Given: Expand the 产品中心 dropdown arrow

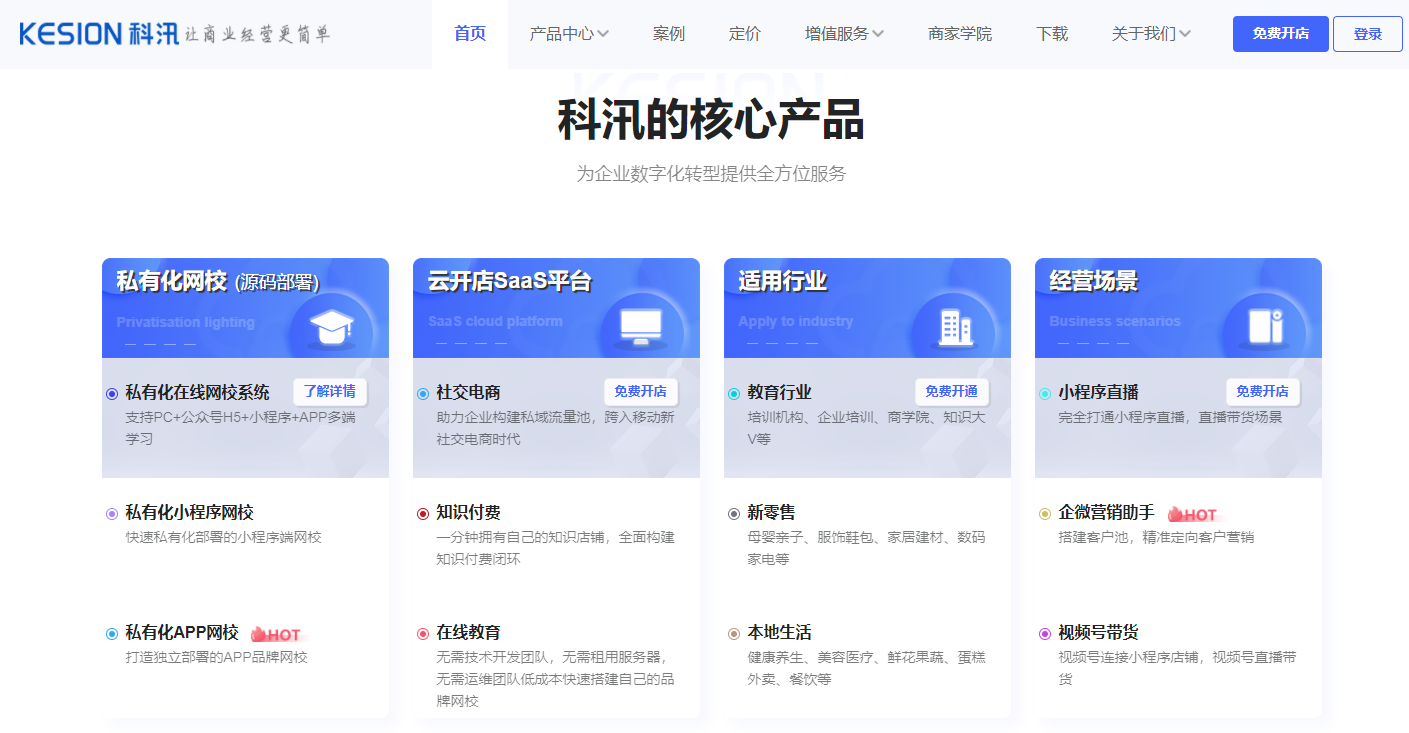Looking at the screenshot, I should click(603, 34).
